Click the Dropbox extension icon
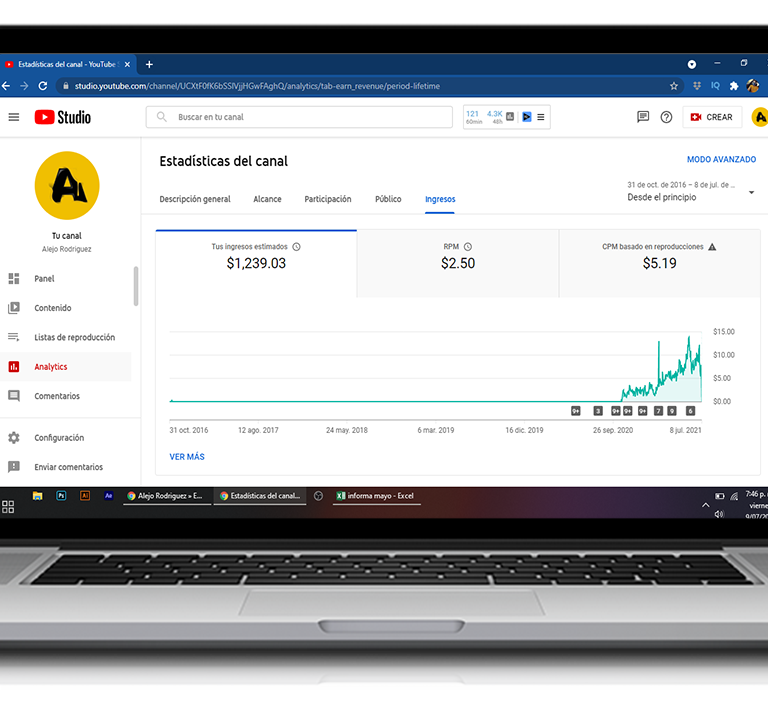768x720 pixels. pos(697,86)
